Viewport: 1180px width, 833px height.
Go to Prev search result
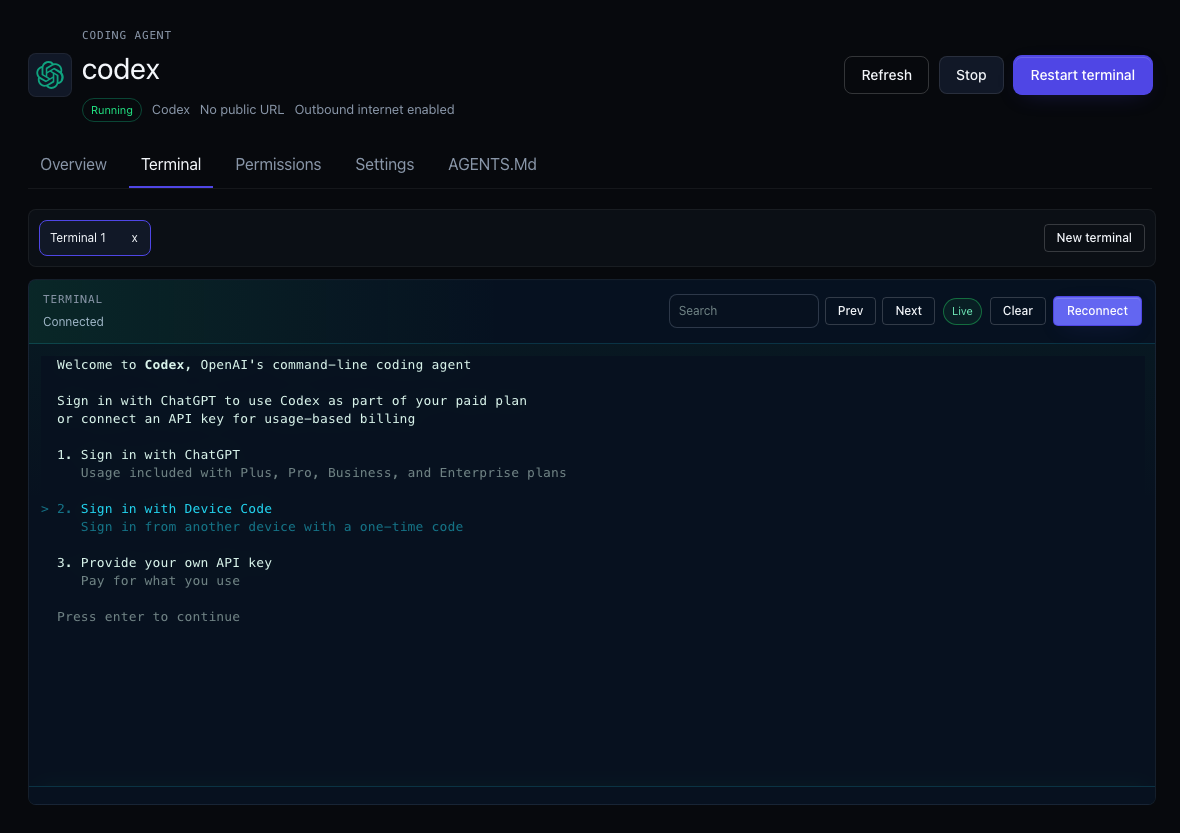coord(850,311)
